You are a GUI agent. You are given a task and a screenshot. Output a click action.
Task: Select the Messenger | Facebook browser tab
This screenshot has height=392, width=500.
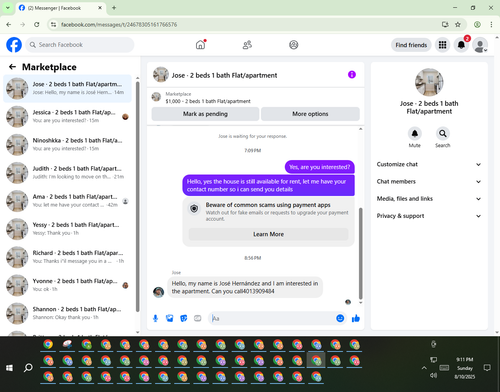(61, 8)
